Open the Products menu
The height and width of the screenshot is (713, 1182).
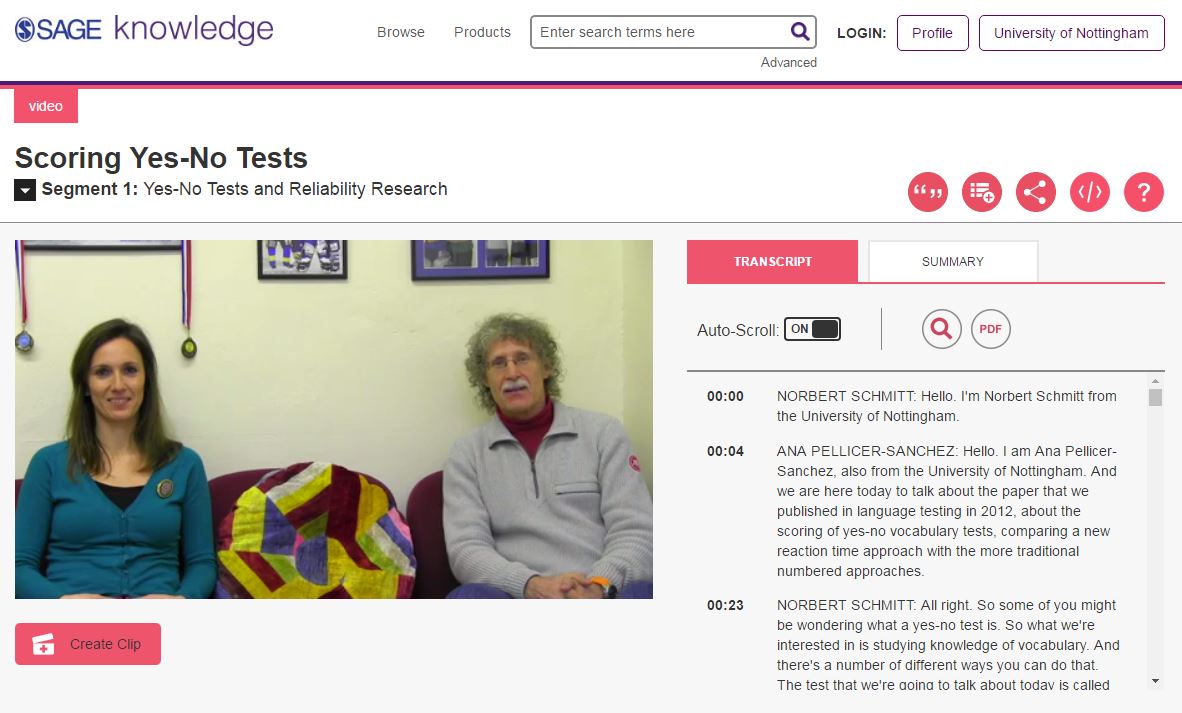[482, 32]
